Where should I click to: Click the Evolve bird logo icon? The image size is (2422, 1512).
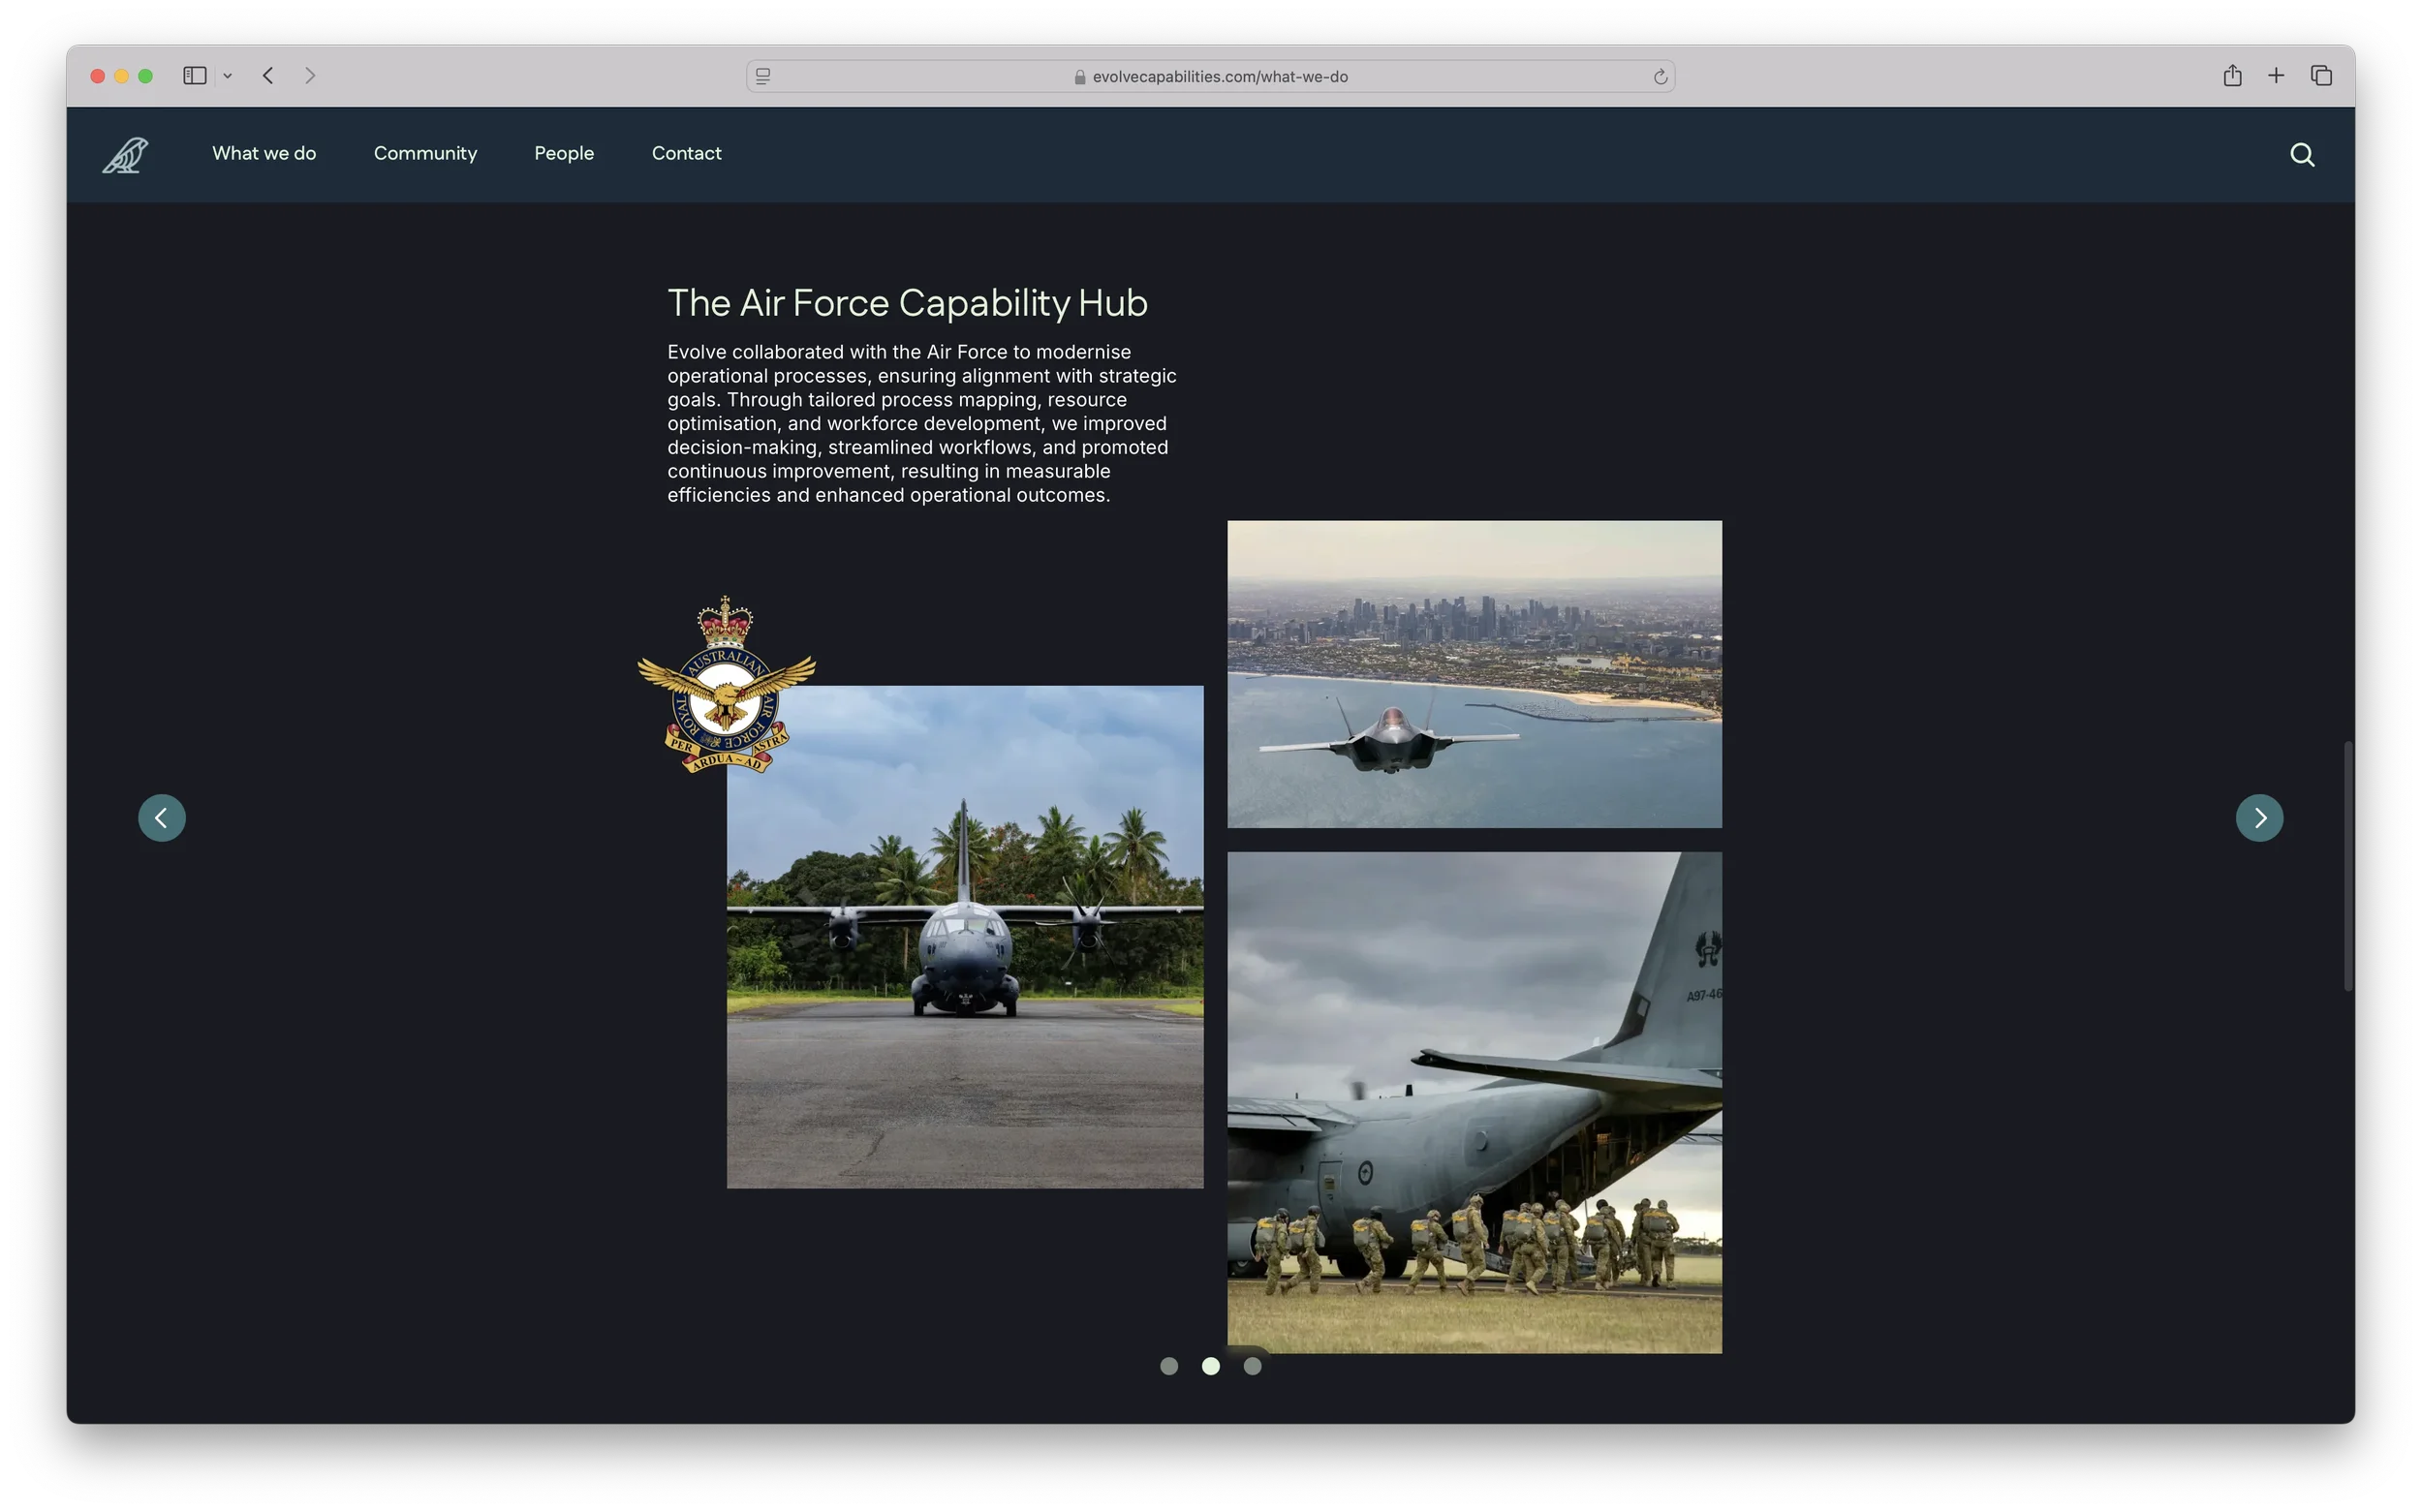point(126,155)
